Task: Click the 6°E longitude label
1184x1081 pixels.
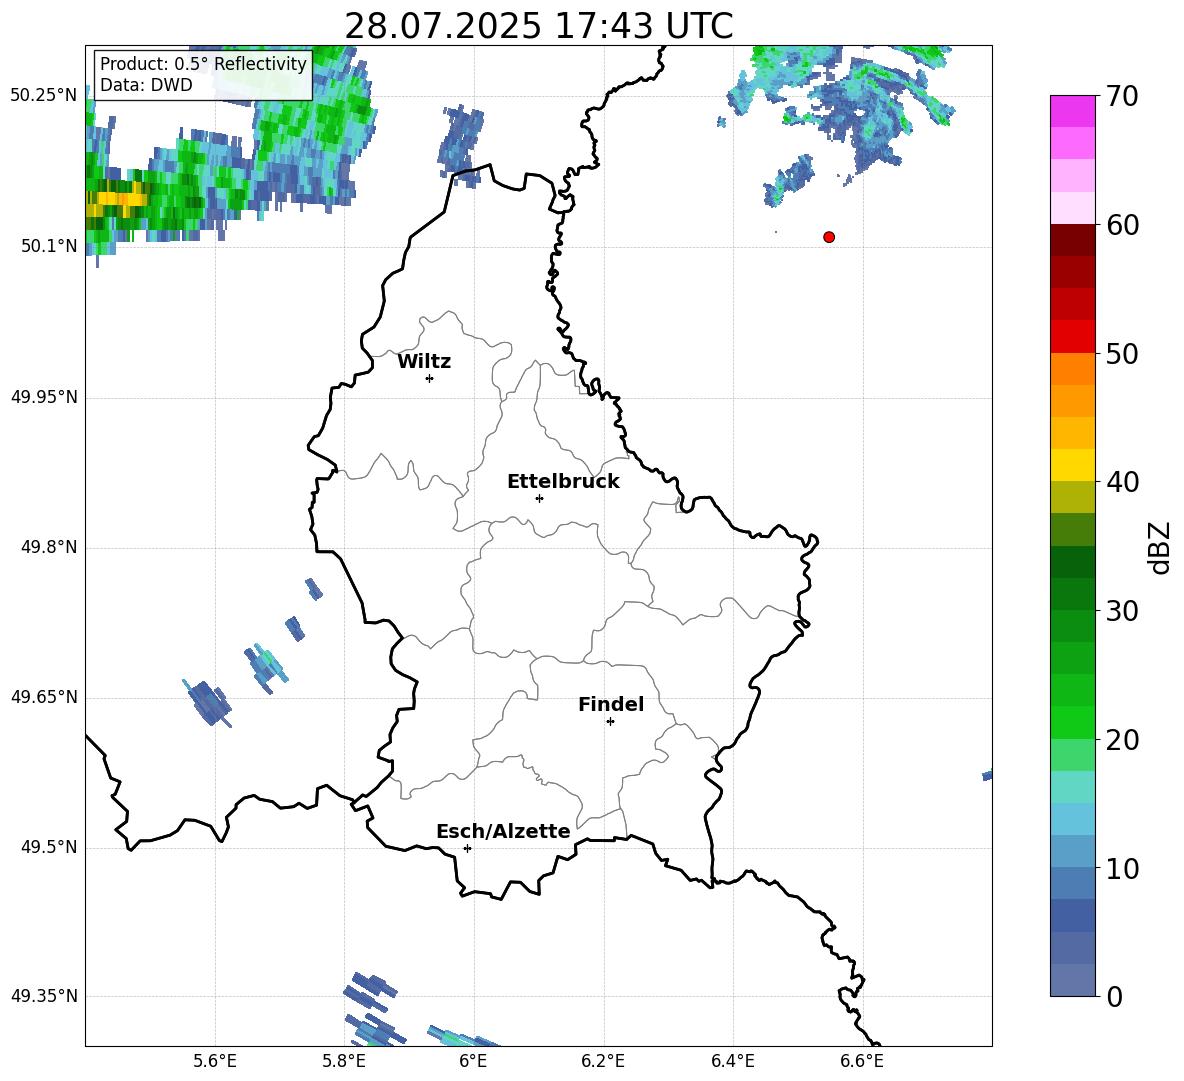Action: (x=473, y=1061)
